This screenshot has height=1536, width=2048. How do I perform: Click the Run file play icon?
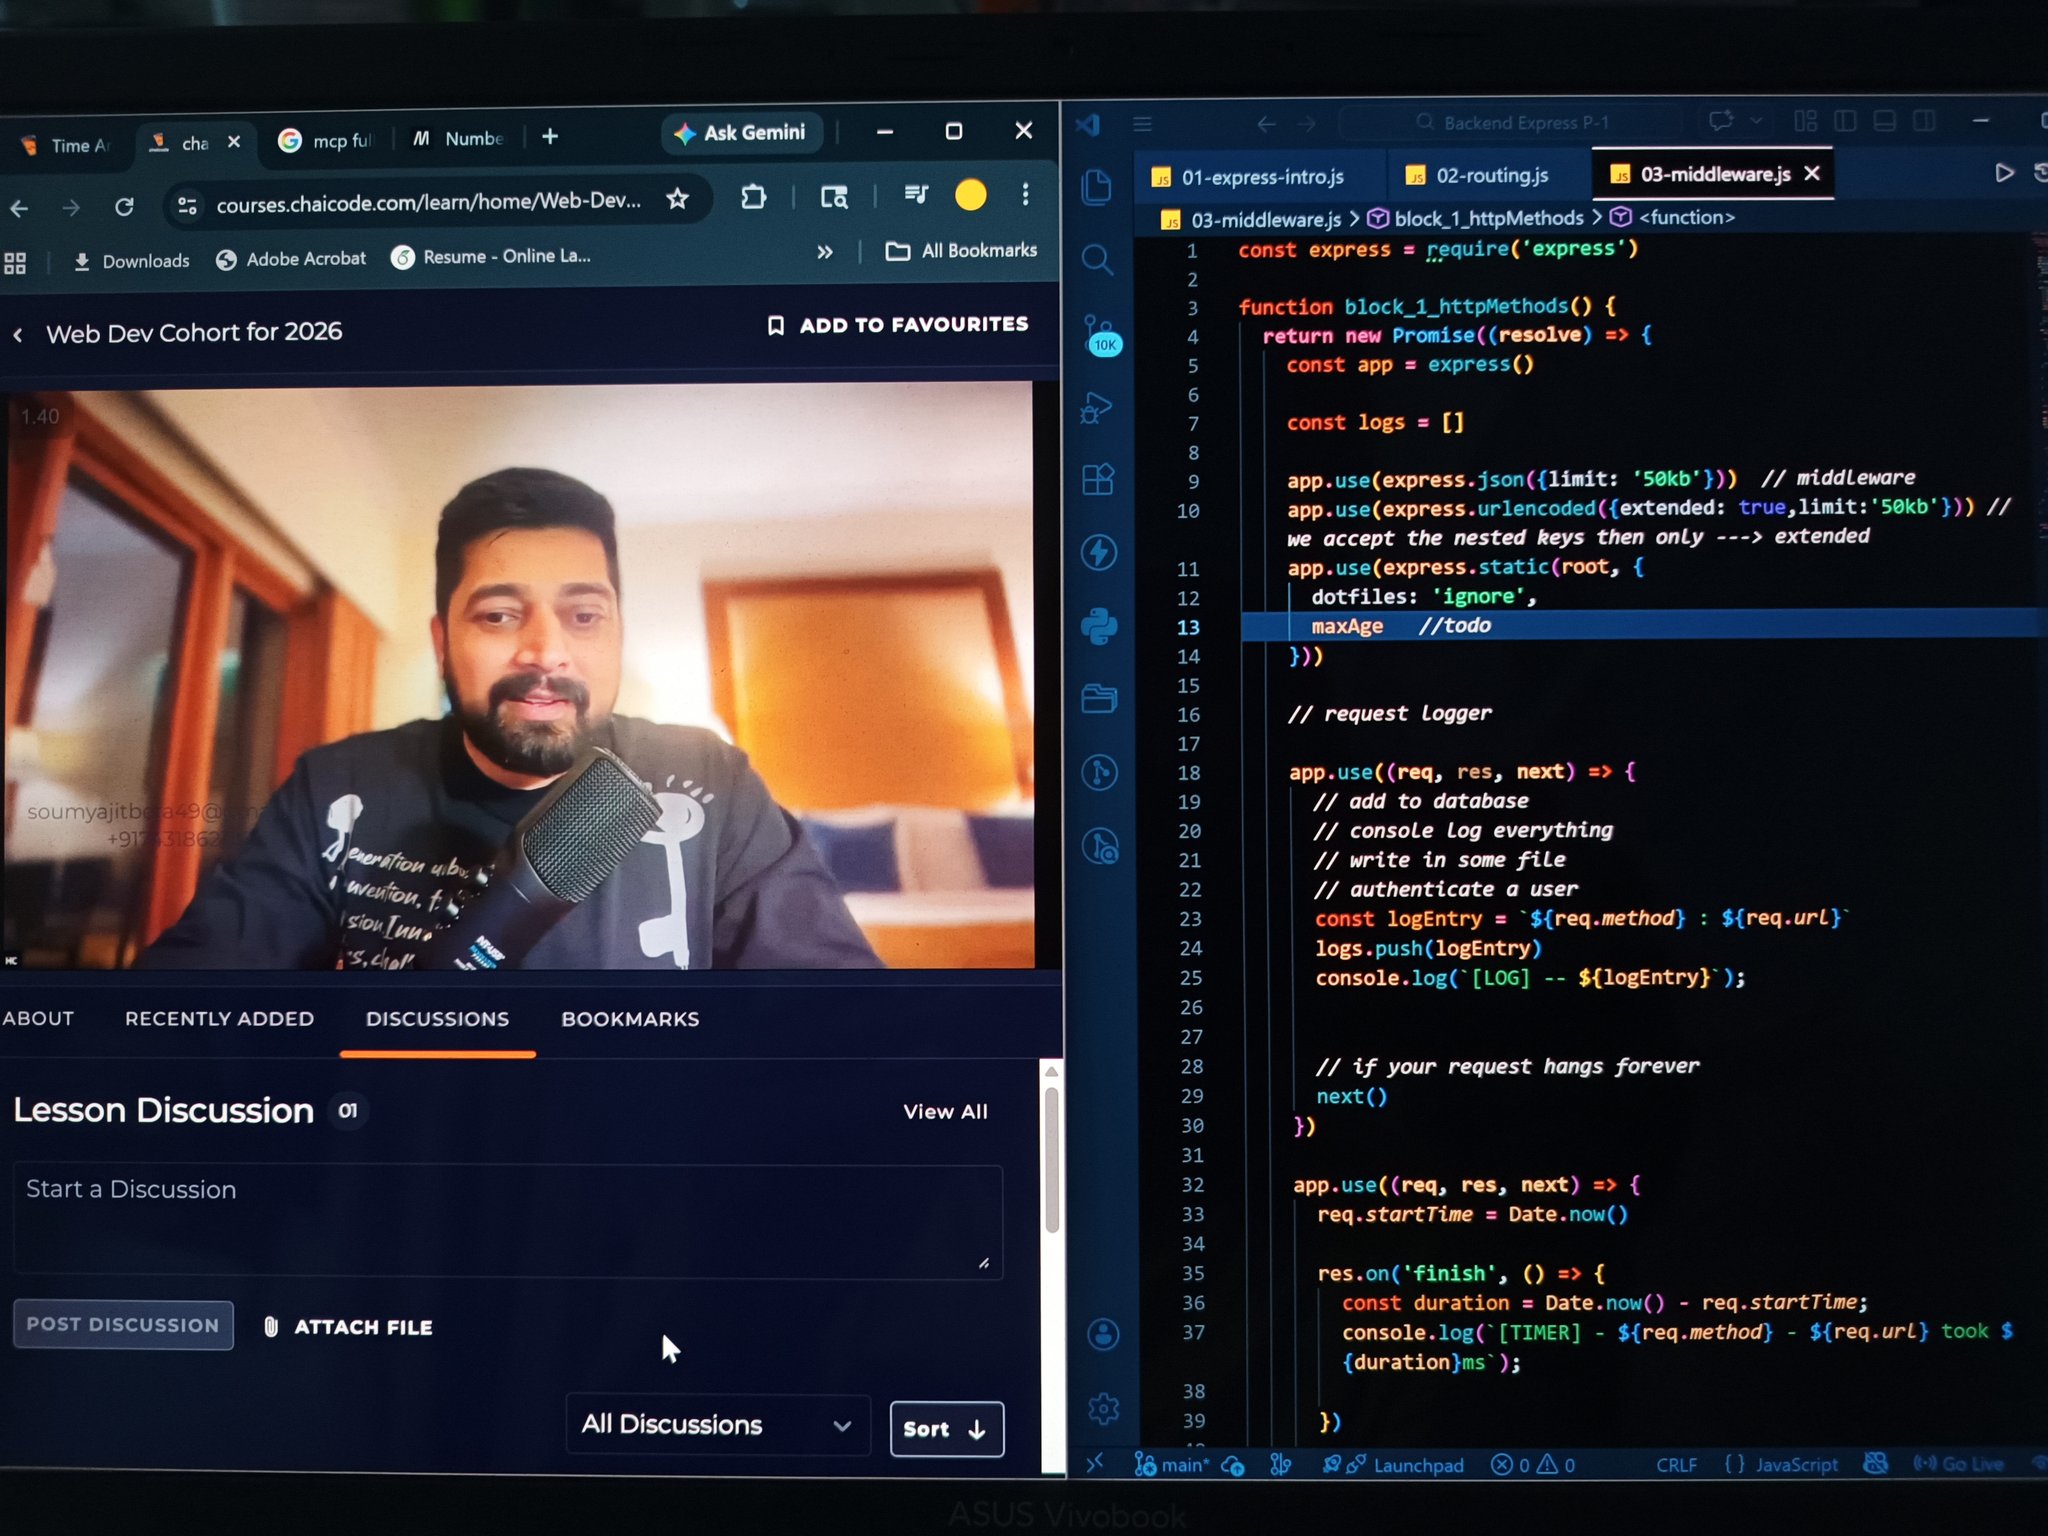(x=2003, y=173)
